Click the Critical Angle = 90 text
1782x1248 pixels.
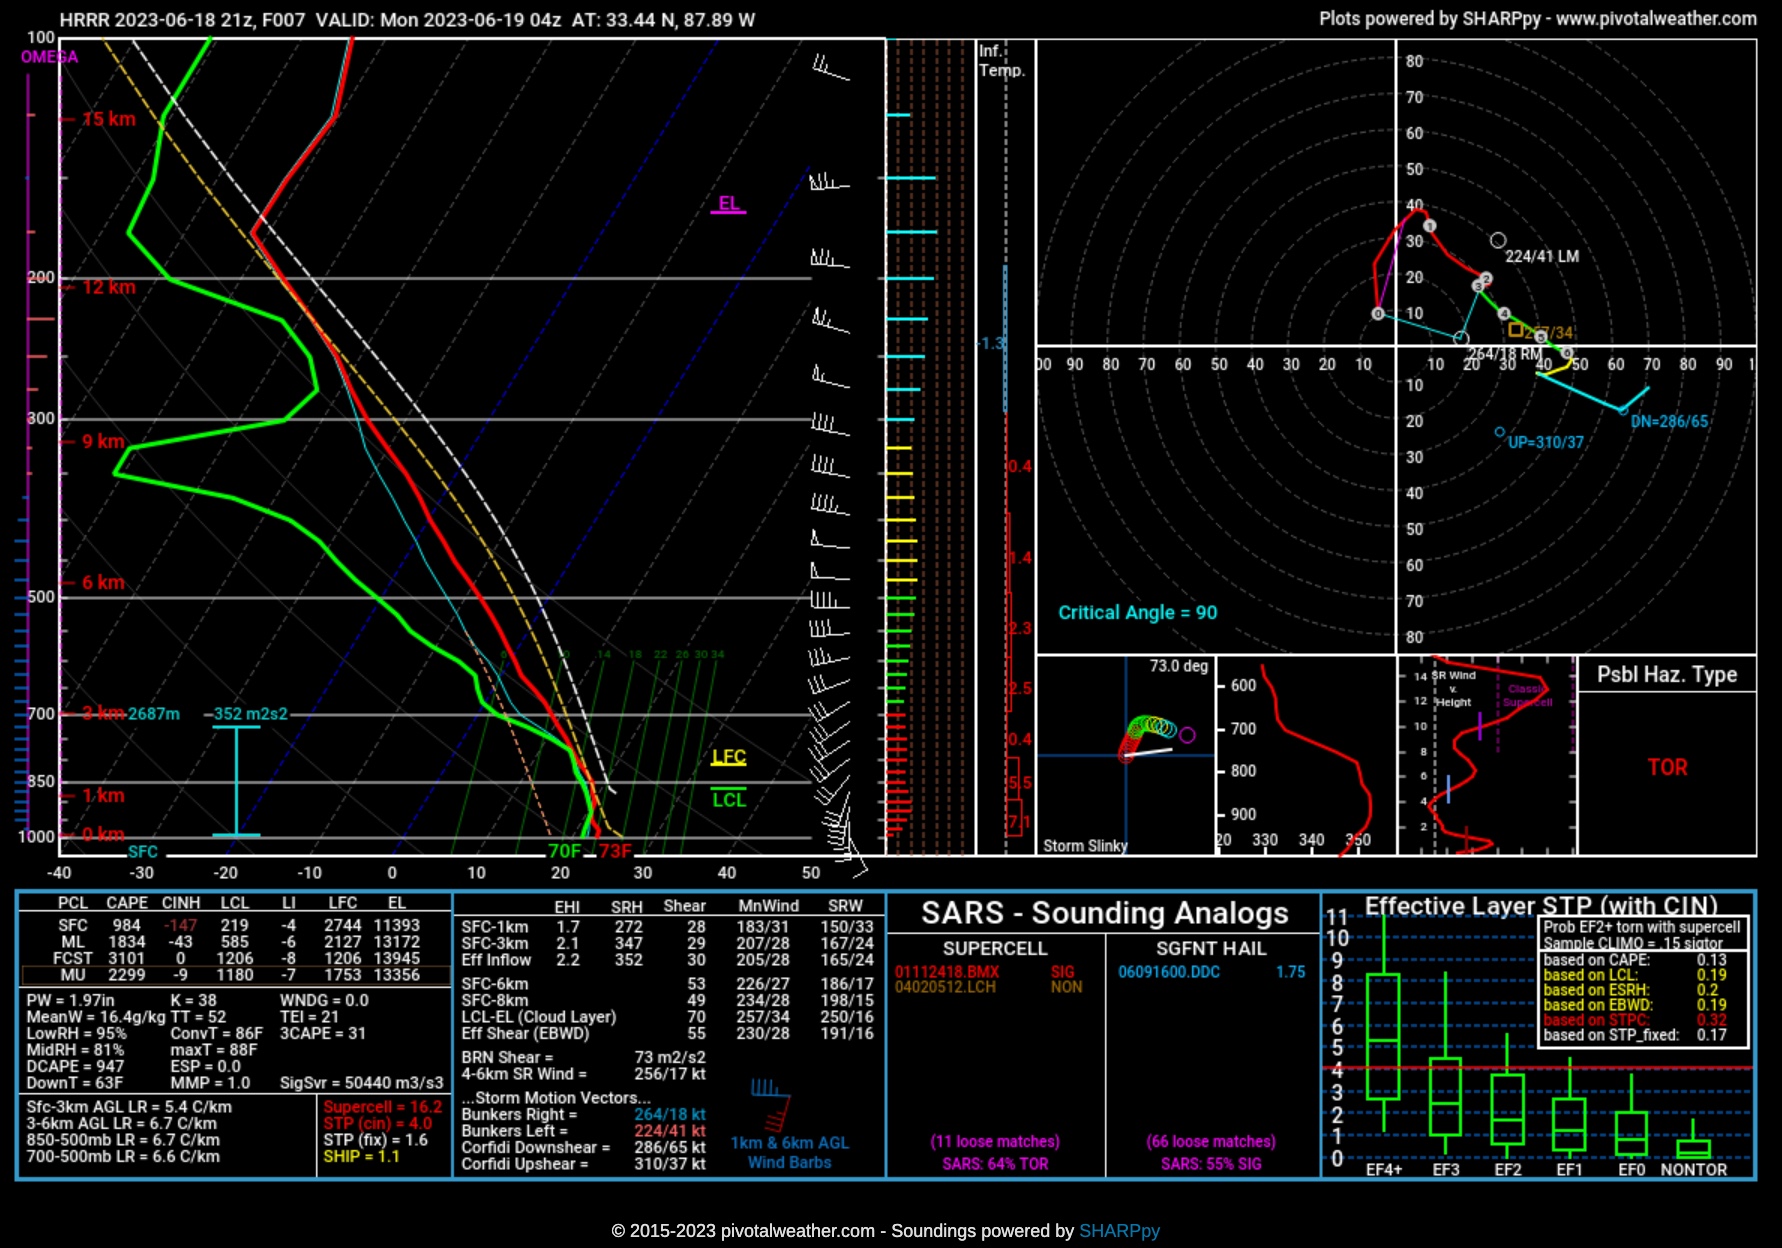[1137, 613]
